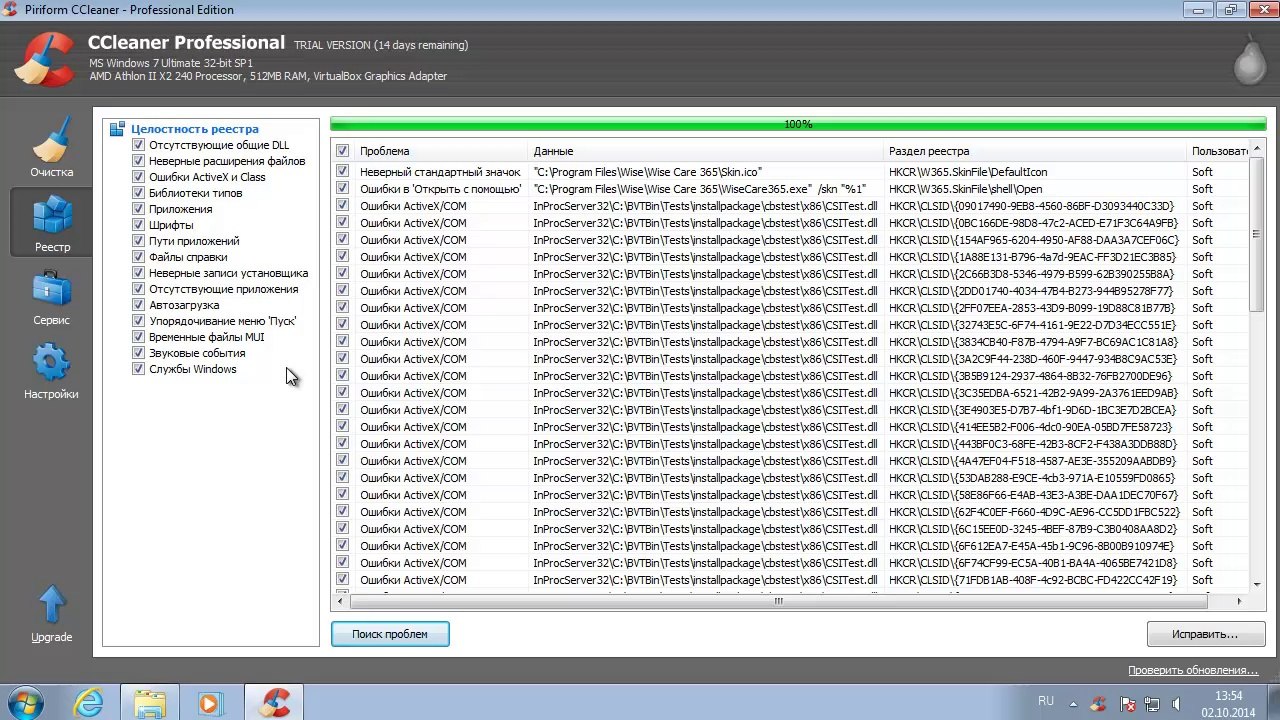The width and height of the screenshot is (1280, 720).
Task: Uncheck Ошибки ActiveX и Class option
Action: click(139, 177)
